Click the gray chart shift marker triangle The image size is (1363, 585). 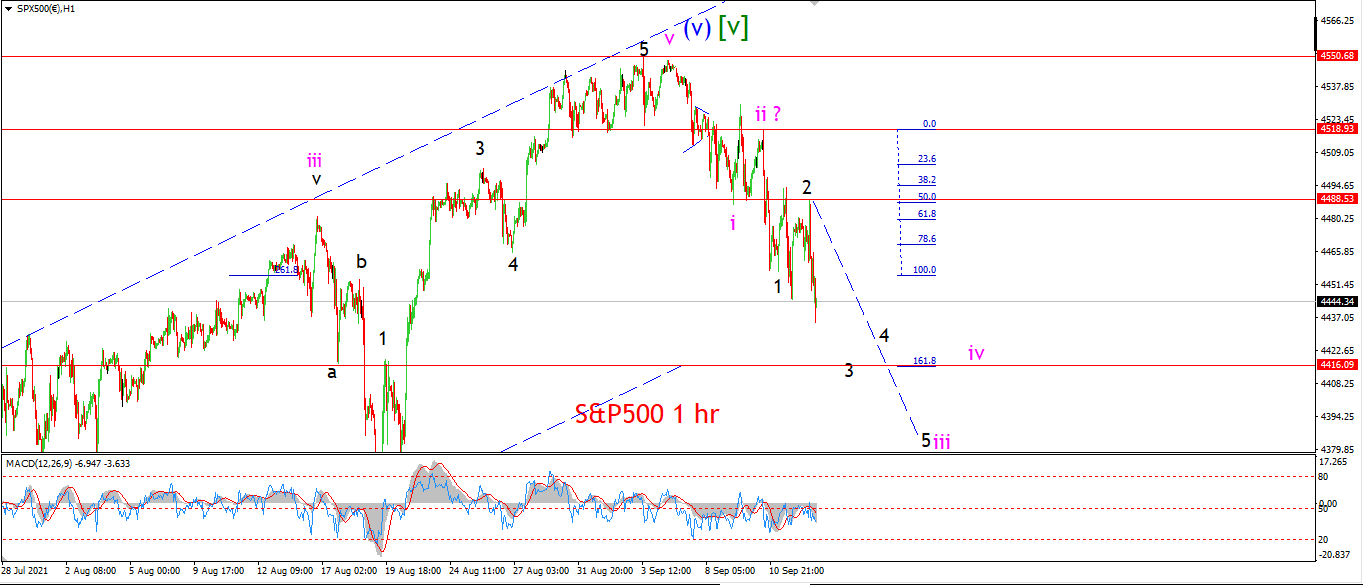tap(816, 3)
